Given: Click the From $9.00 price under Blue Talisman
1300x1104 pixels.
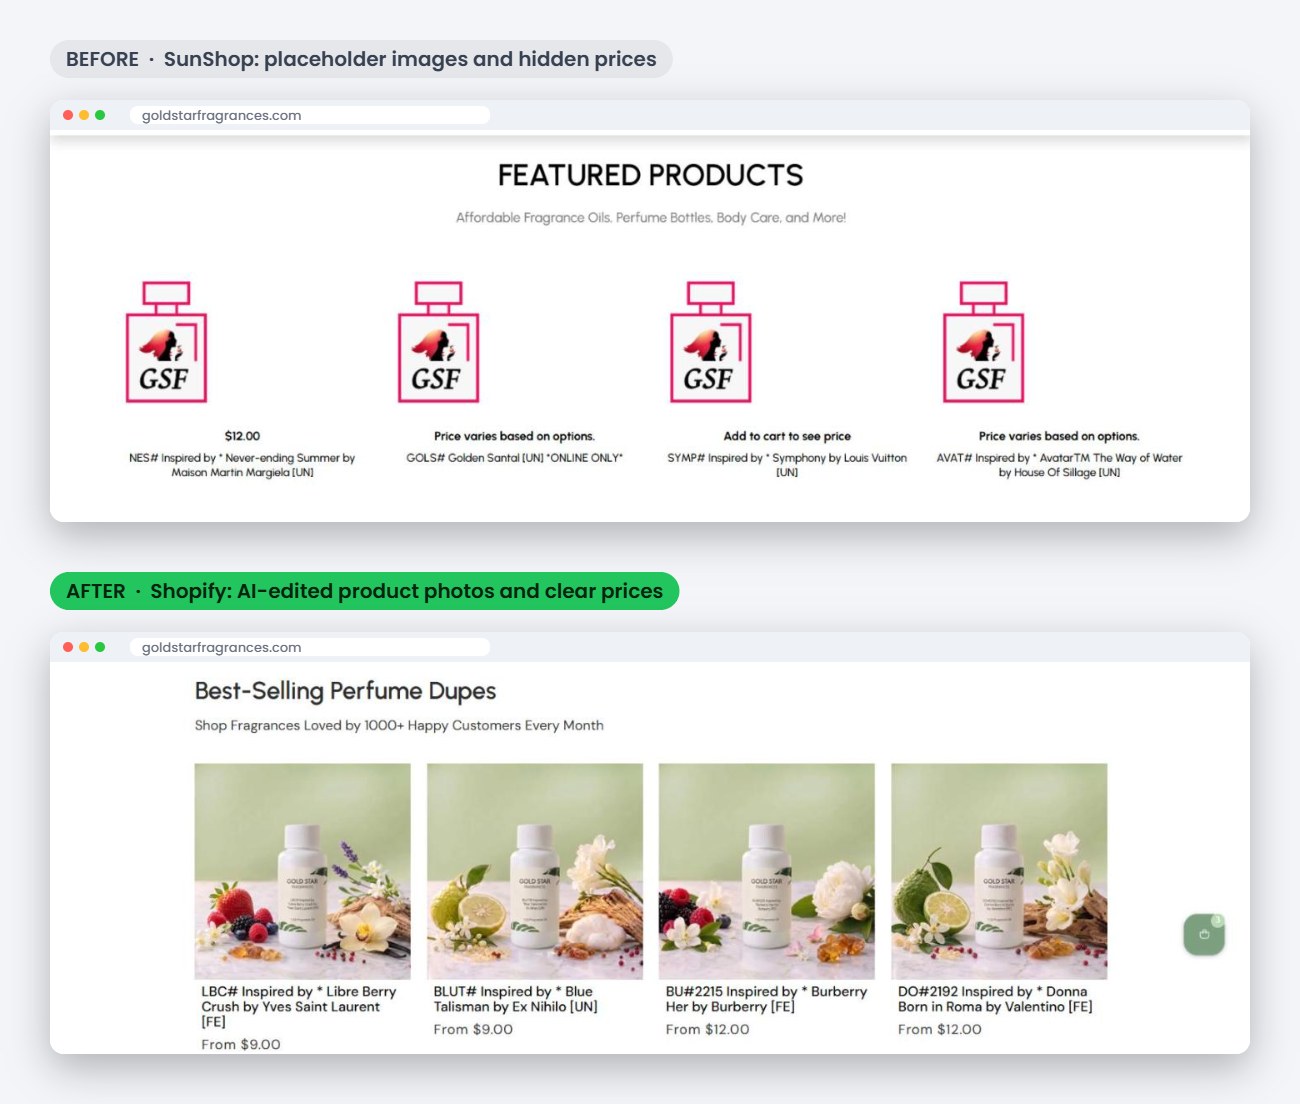Looking at the screenshot, I should 473,1029.
